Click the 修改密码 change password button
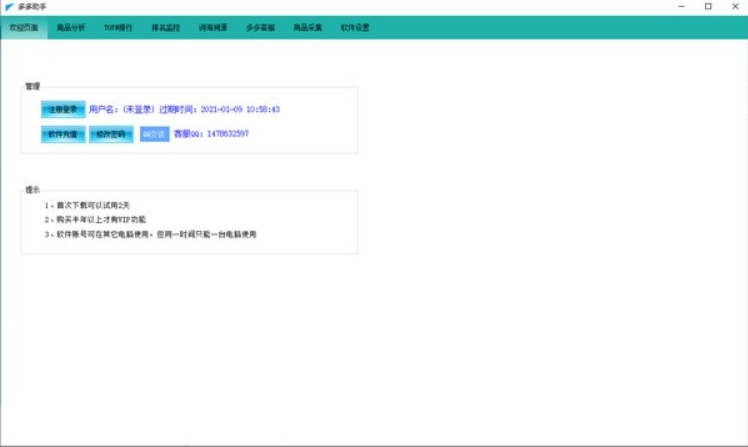The width and height of the screenshot is (748, 447). (110, 134)
